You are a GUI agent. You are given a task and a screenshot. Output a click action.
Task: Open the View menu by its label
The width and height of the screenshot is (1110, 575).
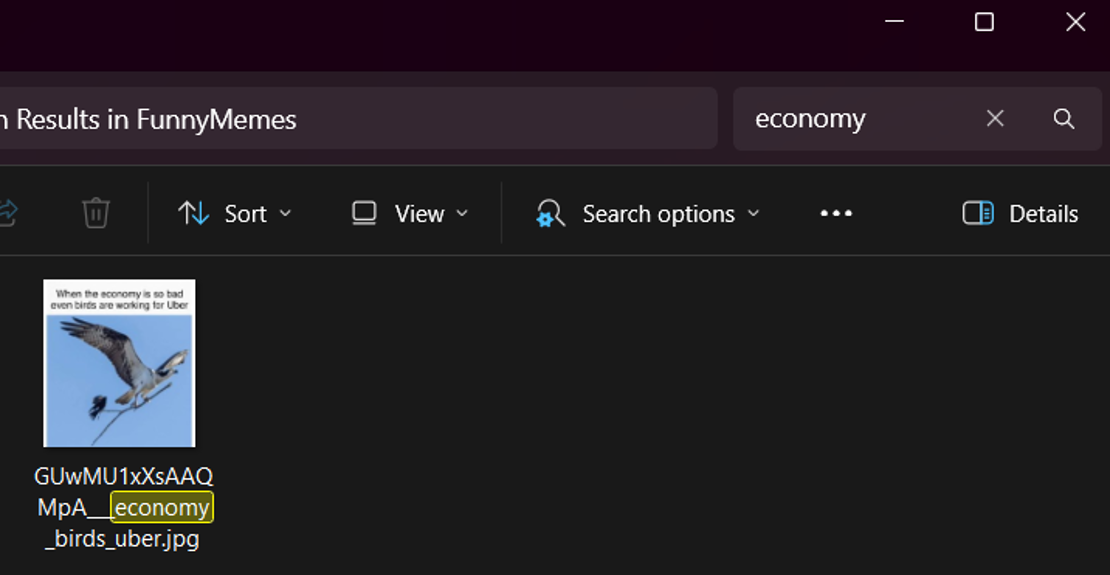420,214
